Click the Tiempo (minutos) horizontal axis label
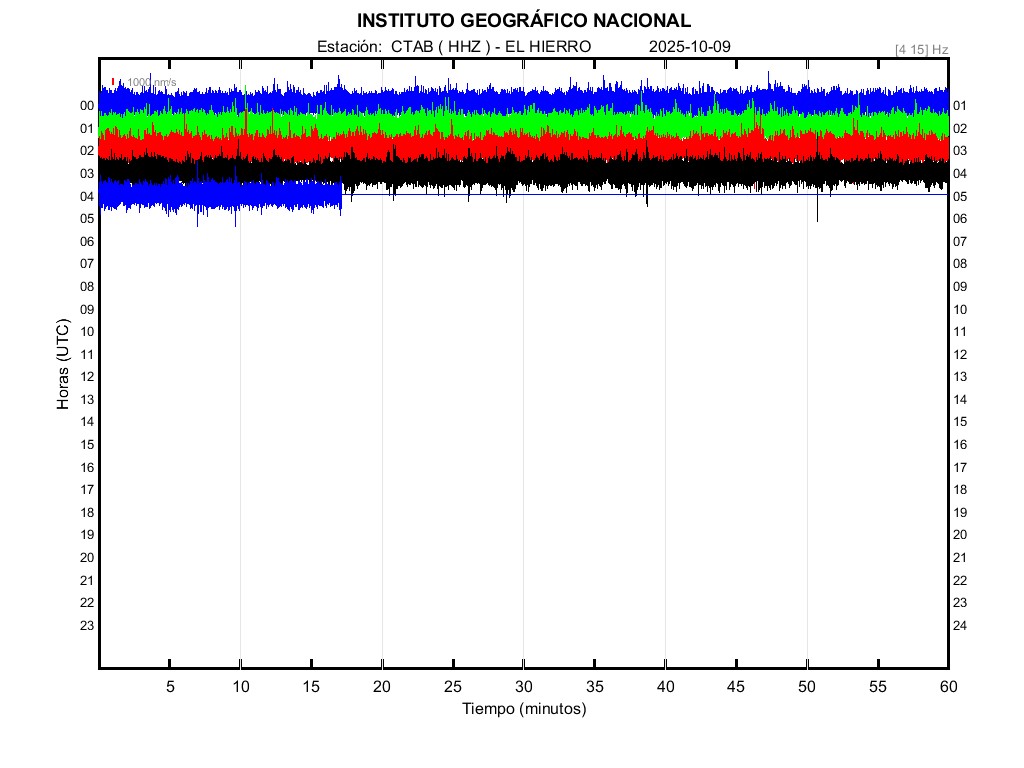Image resolution: width=1024 pixels, height=768 pixels. tap(524, 709)
